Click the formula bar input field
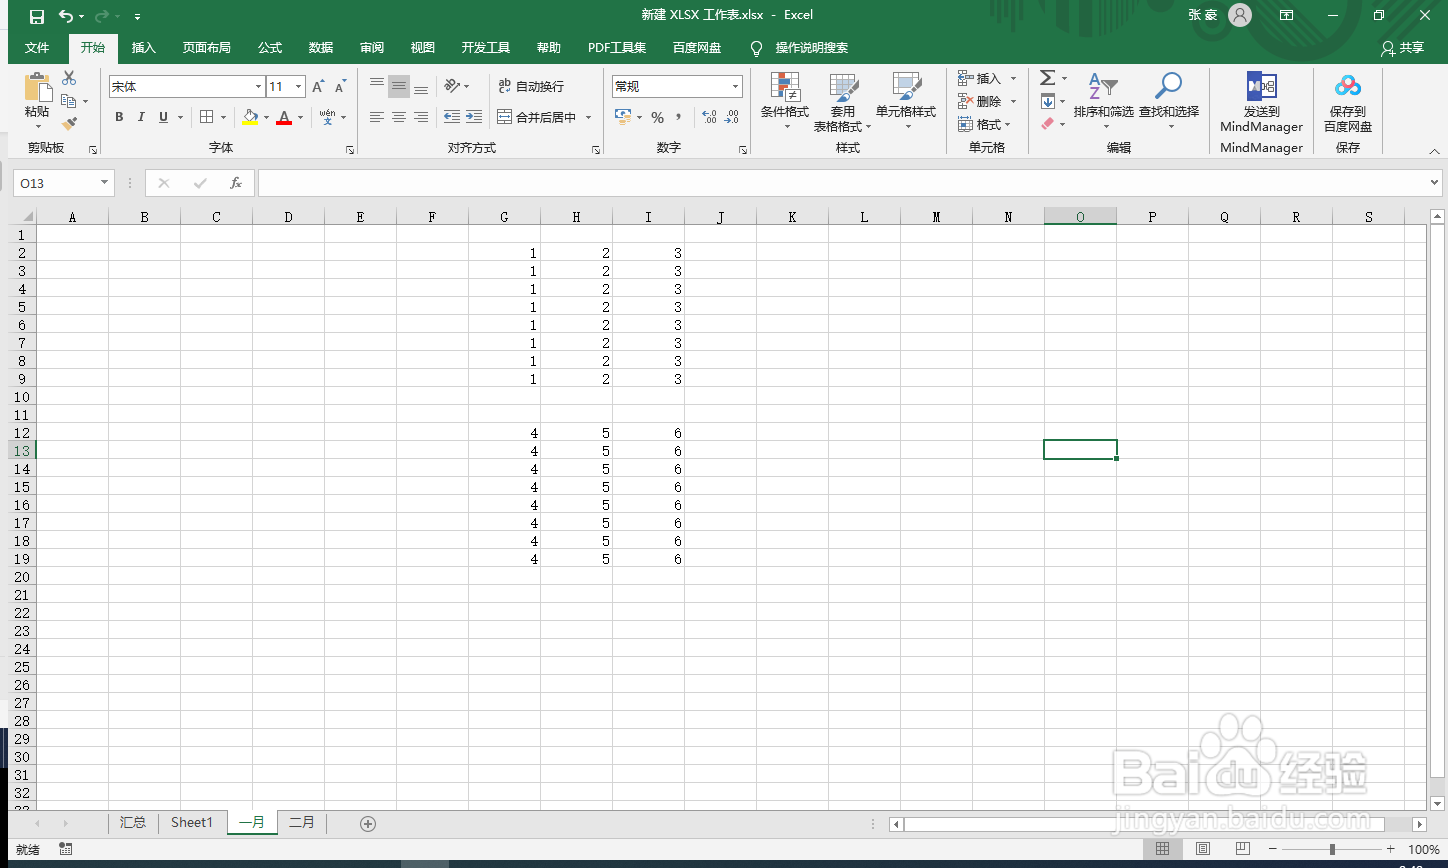 coord(843,183)
